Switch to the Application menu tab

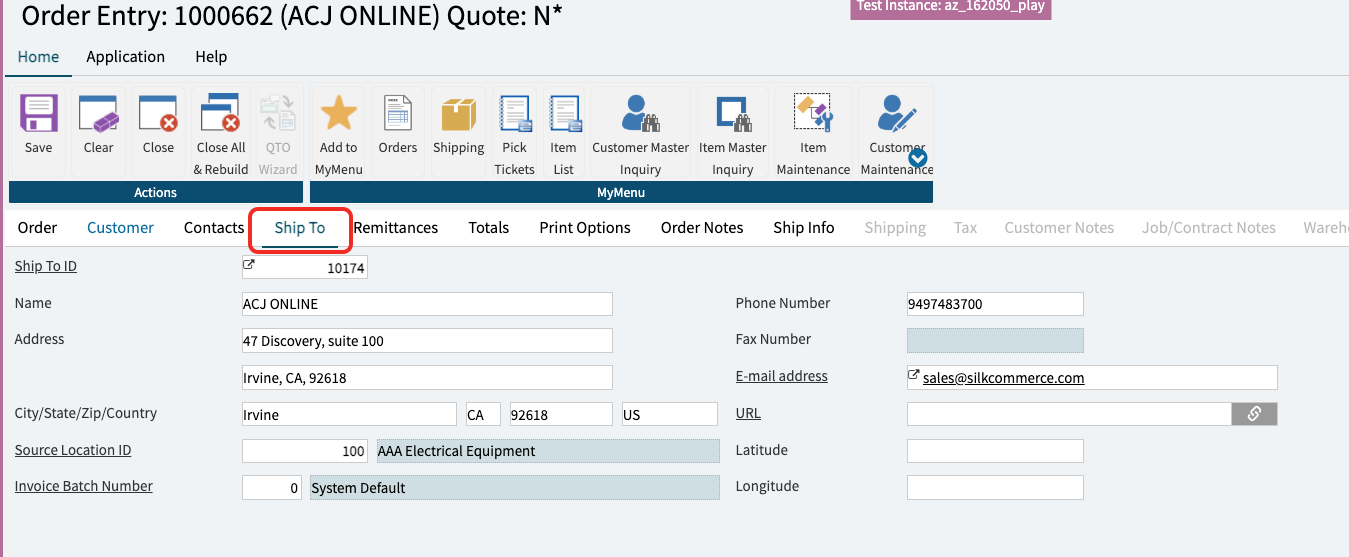coord(125,57)
